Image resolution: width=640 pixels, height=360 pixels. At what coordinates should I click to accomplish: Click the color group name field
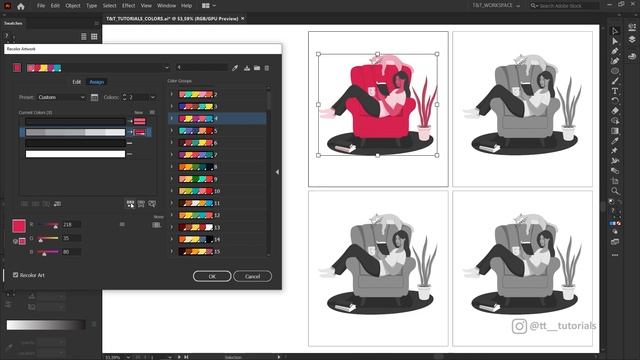tap(202, 67)
